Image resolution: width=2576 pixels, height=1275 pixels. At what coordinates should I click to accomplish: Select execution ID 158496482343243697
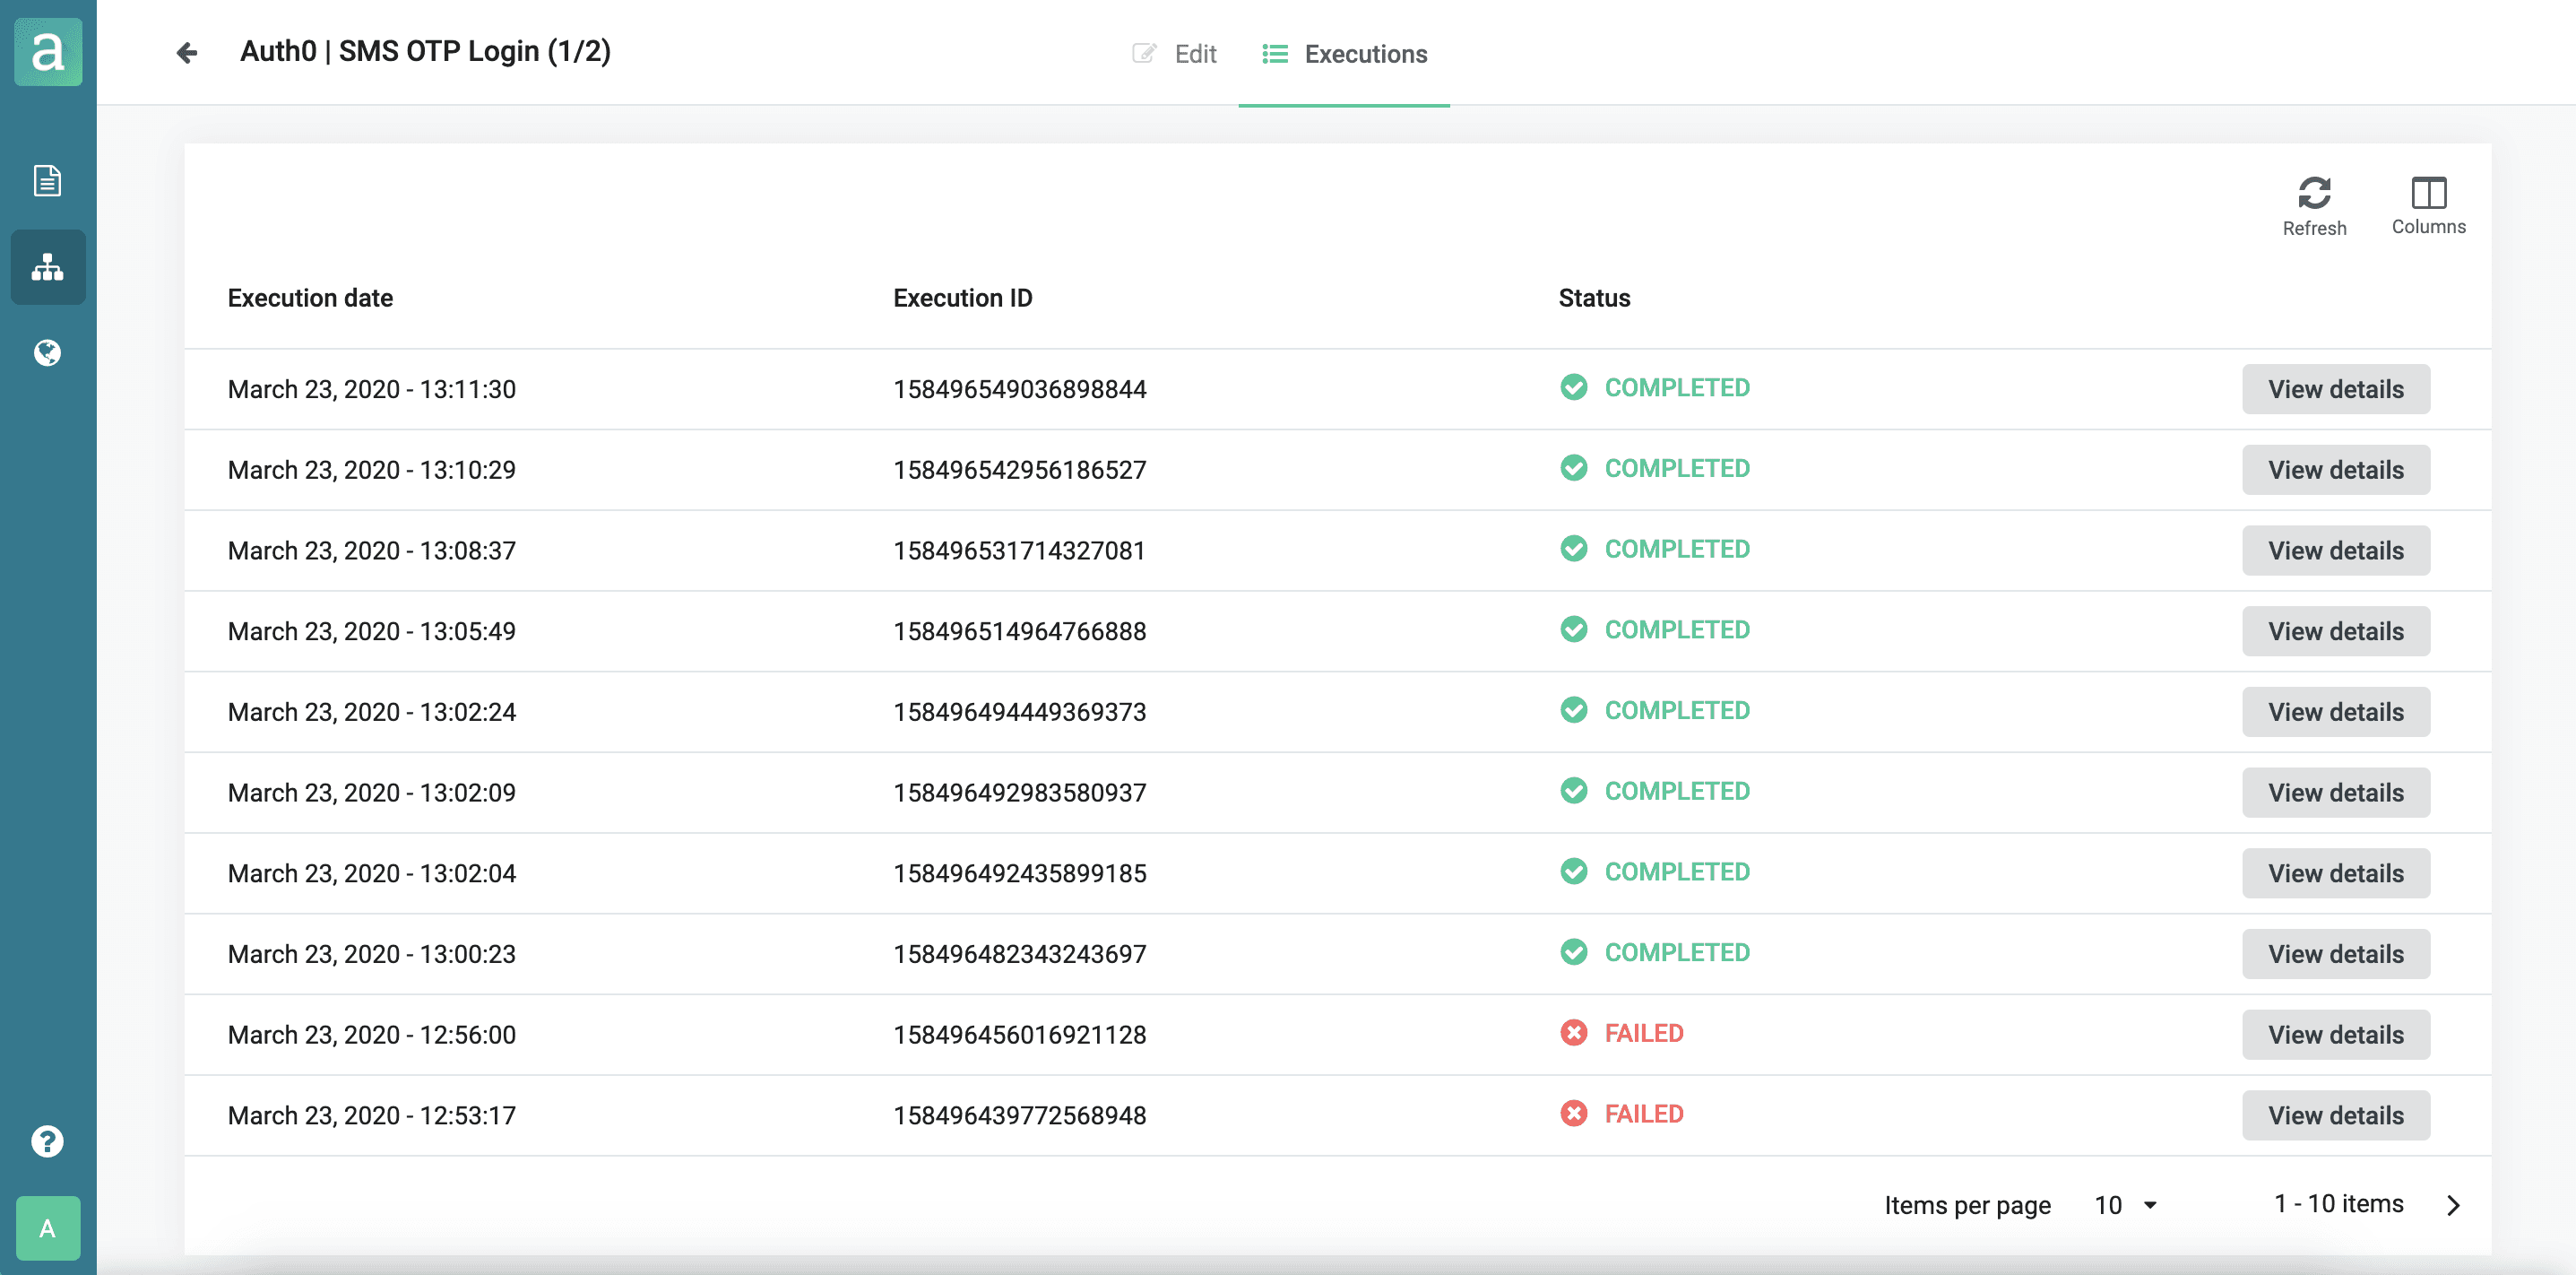coord(1019,954)
